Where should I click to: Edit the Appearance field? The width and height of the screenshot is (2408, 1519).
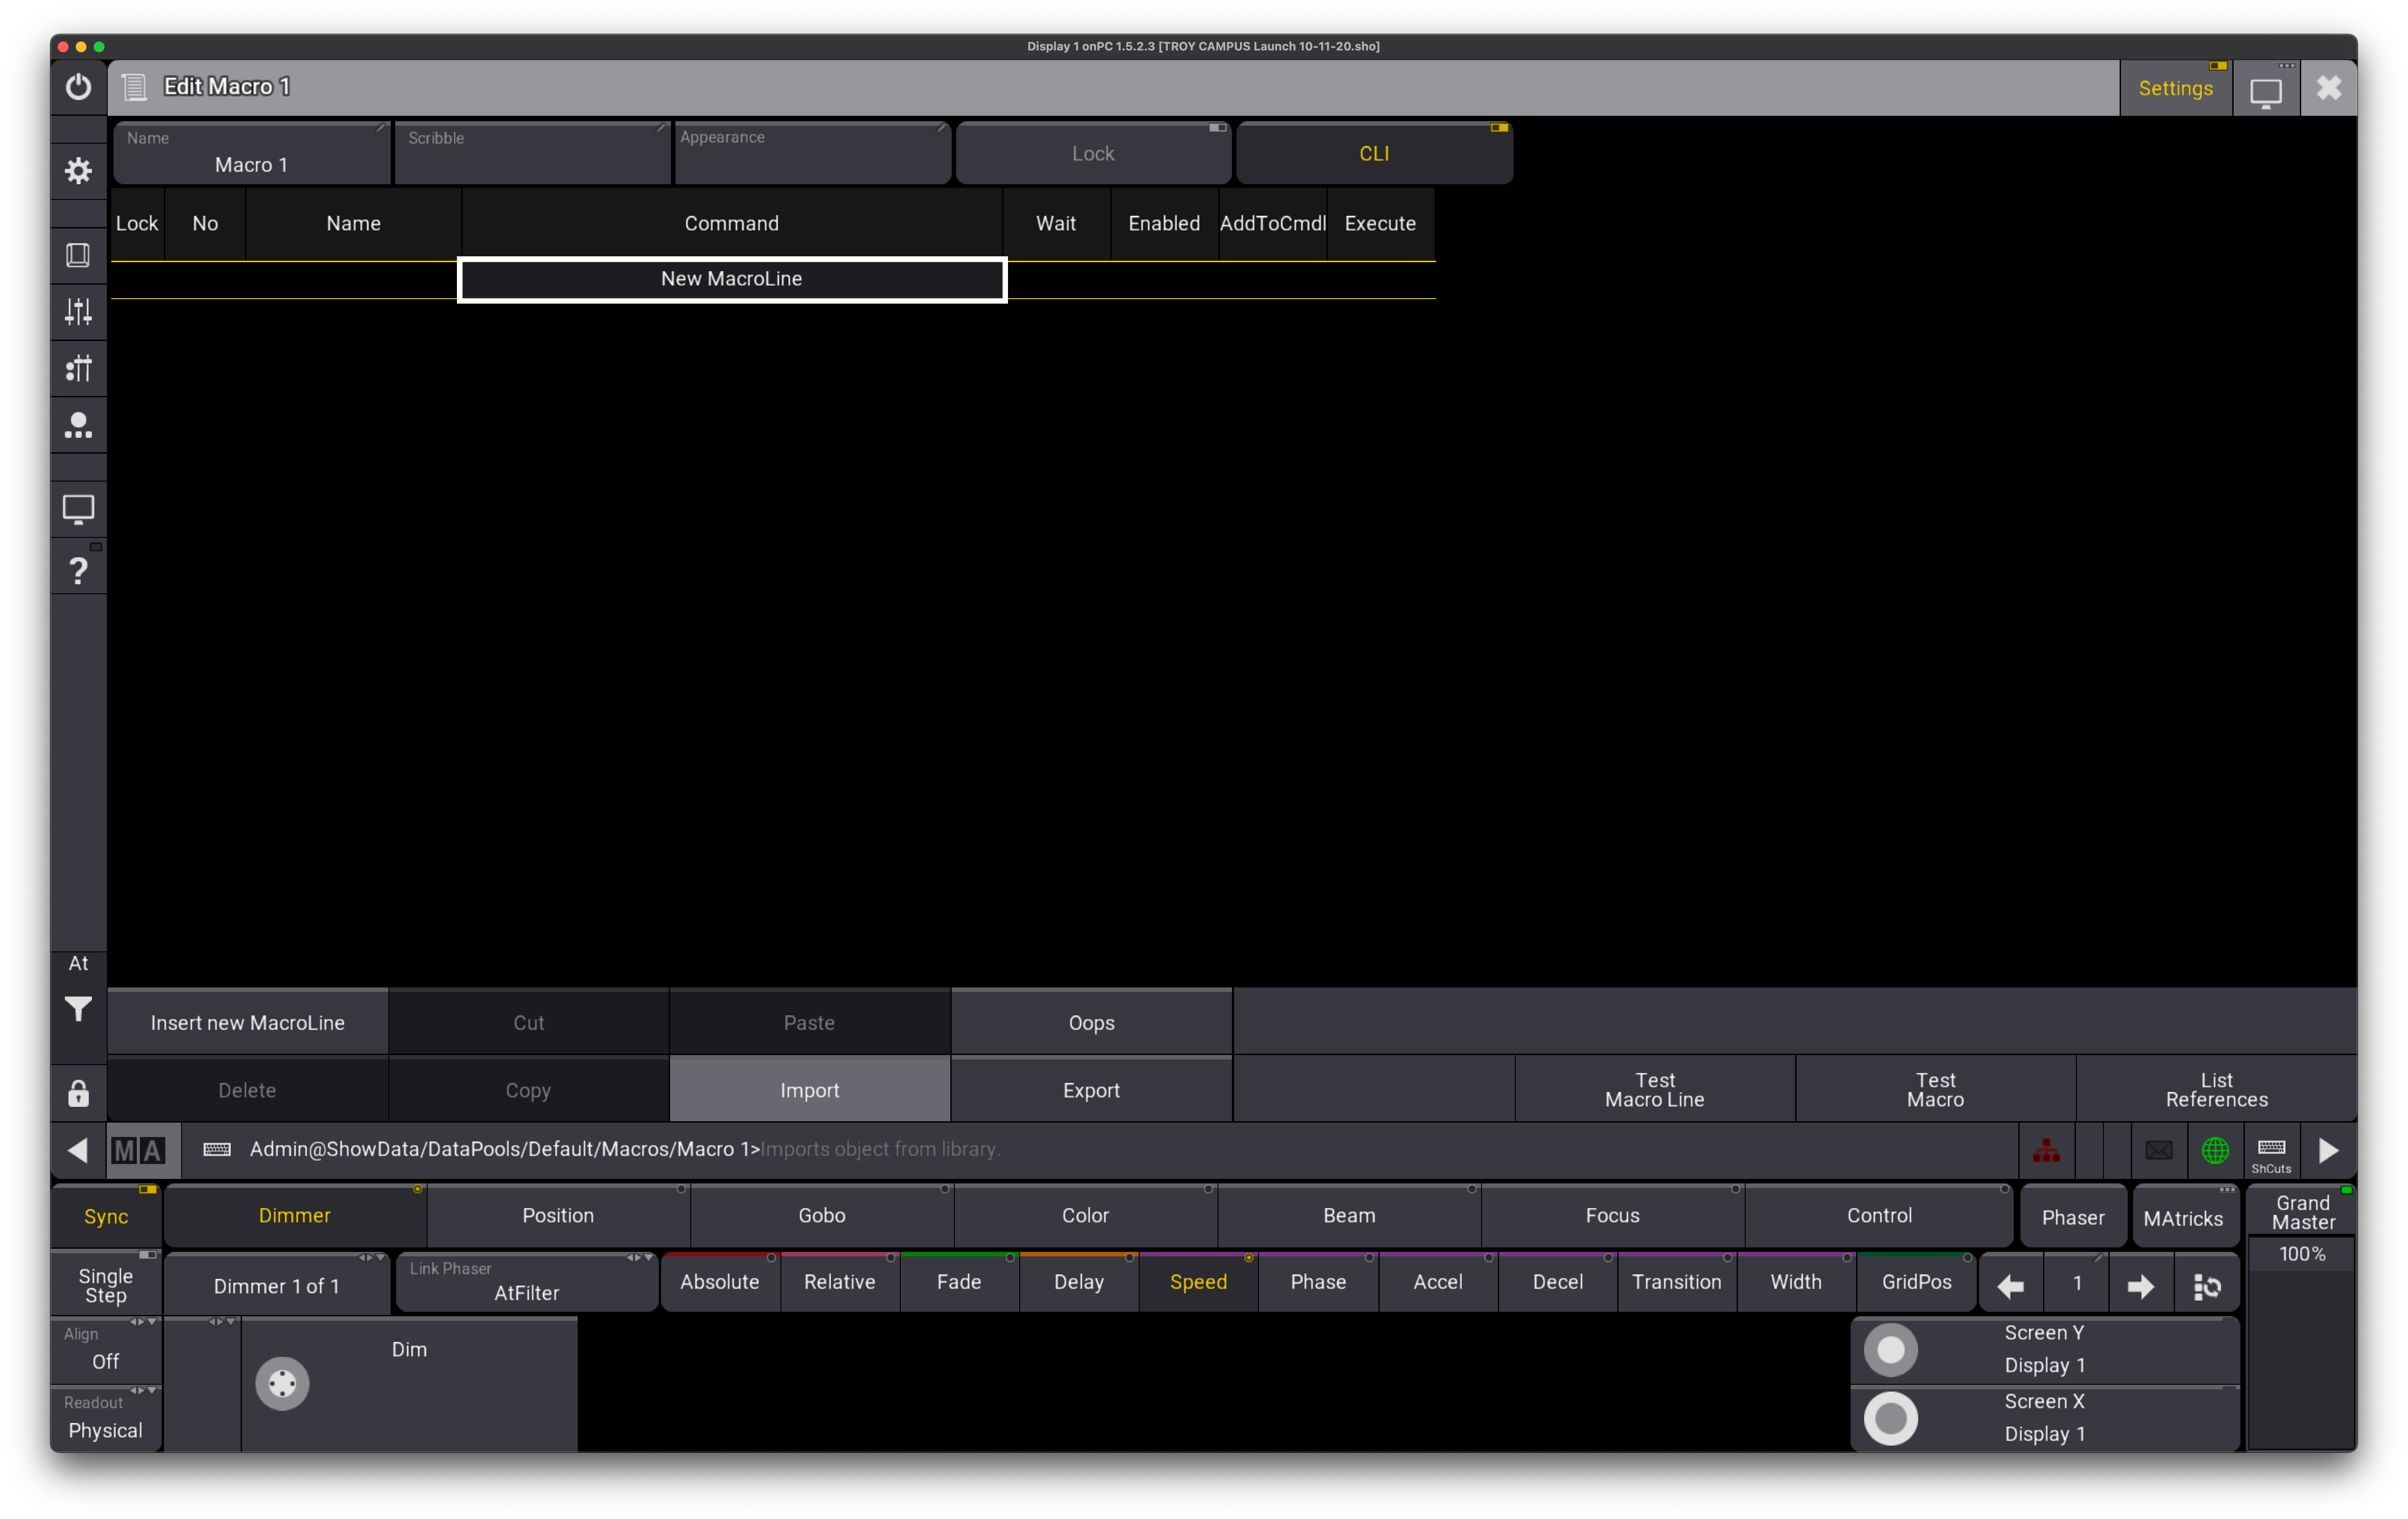pyautogui.click(x=812, y=153)
